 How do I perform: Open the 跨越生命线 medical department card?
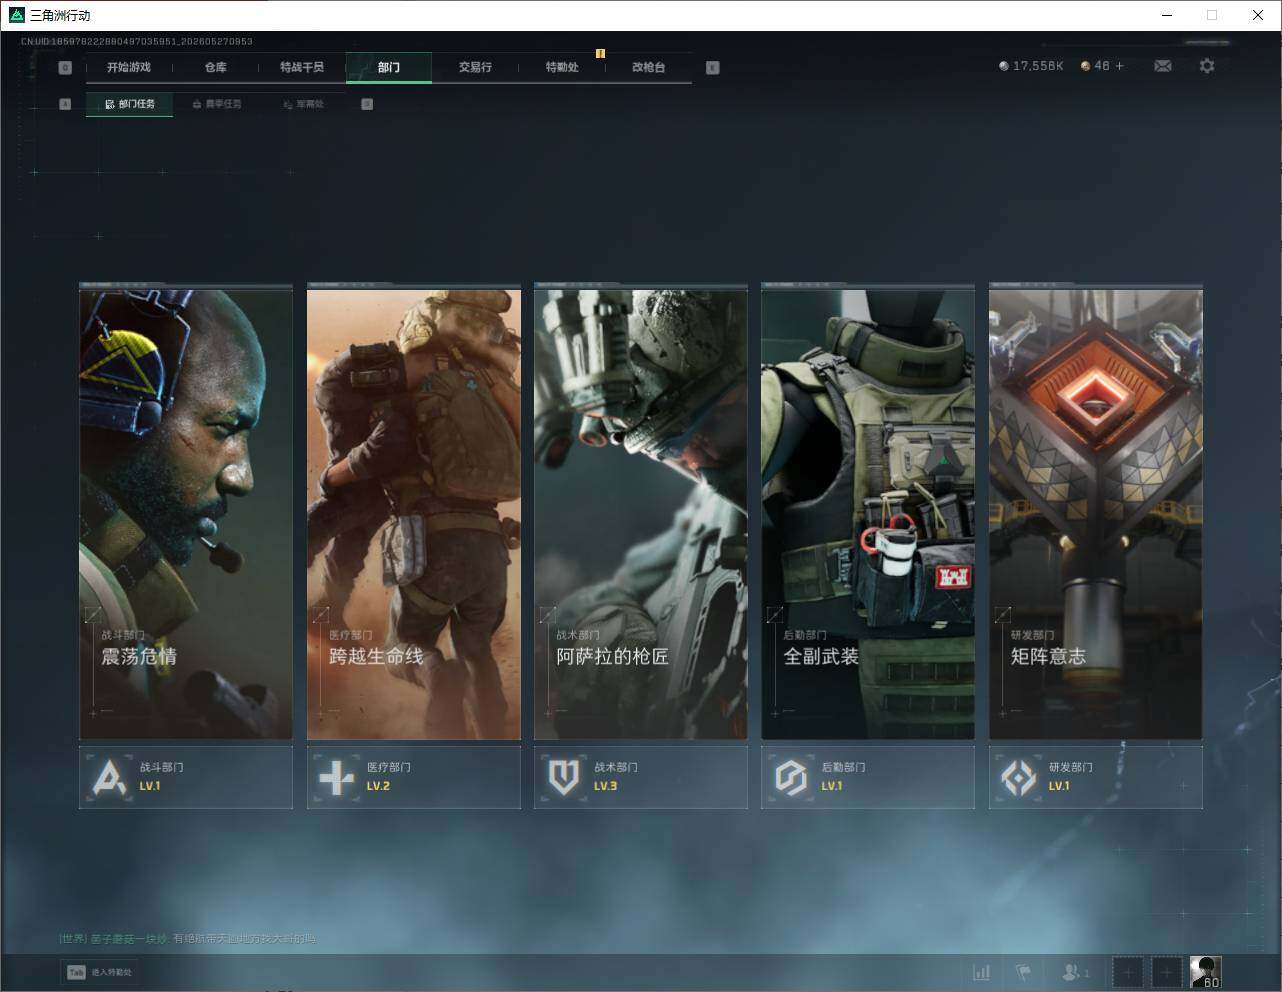[414, 513]
